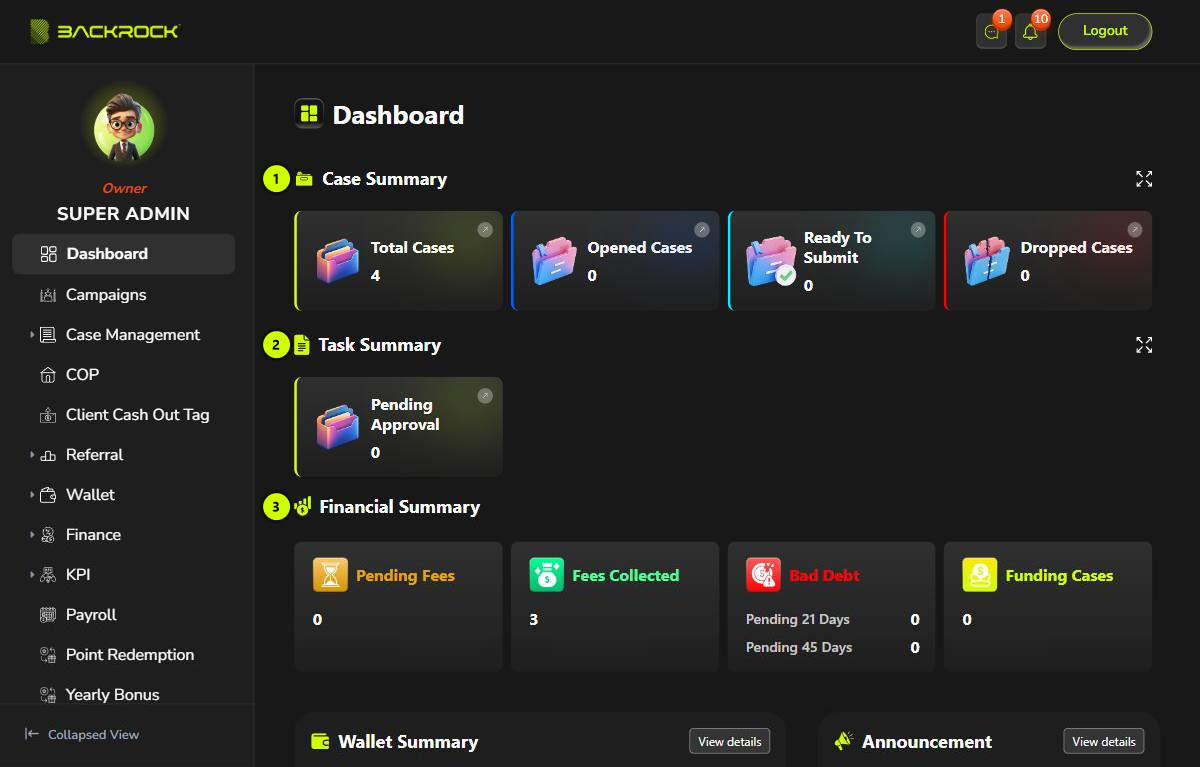Click the Super Admin avatar picture
The image size is (1200, 767).
pos(124,128)
